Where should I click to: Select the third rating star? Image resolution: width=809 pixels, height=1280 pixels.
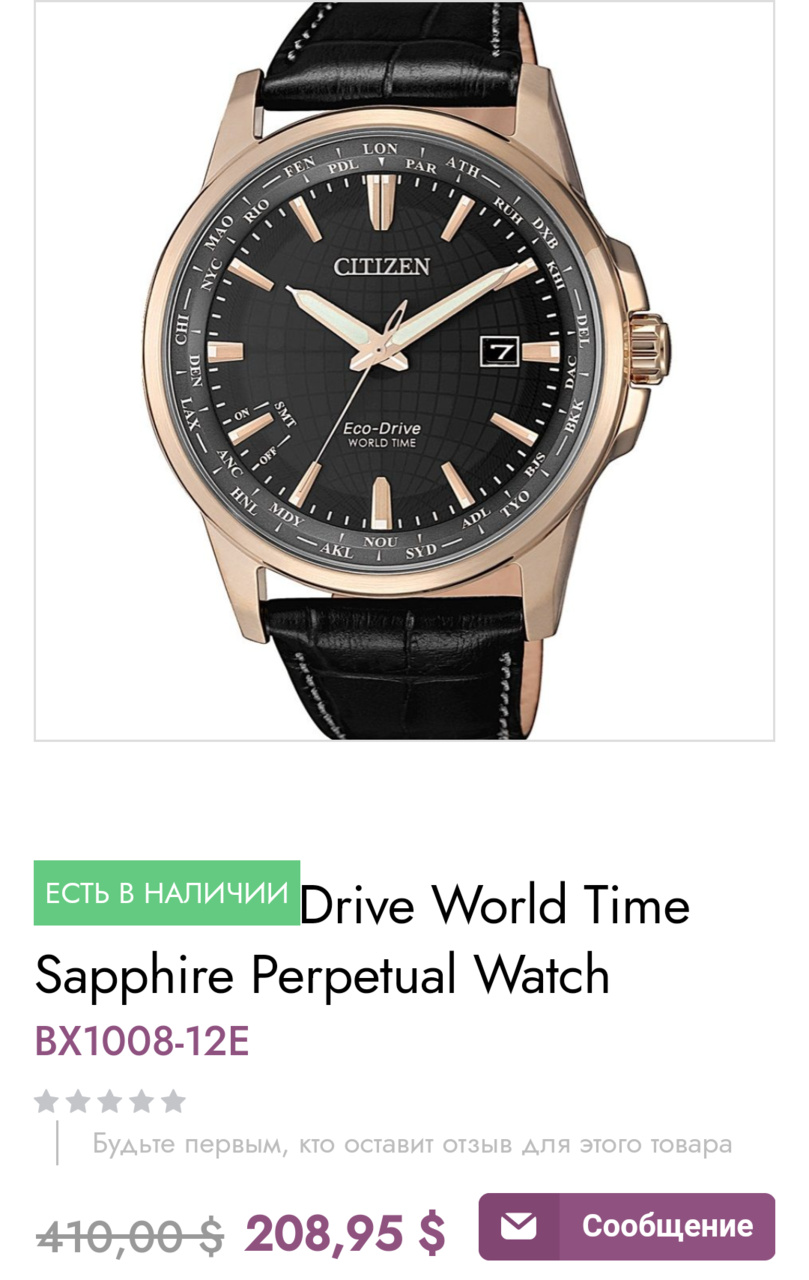[110, 1101]
